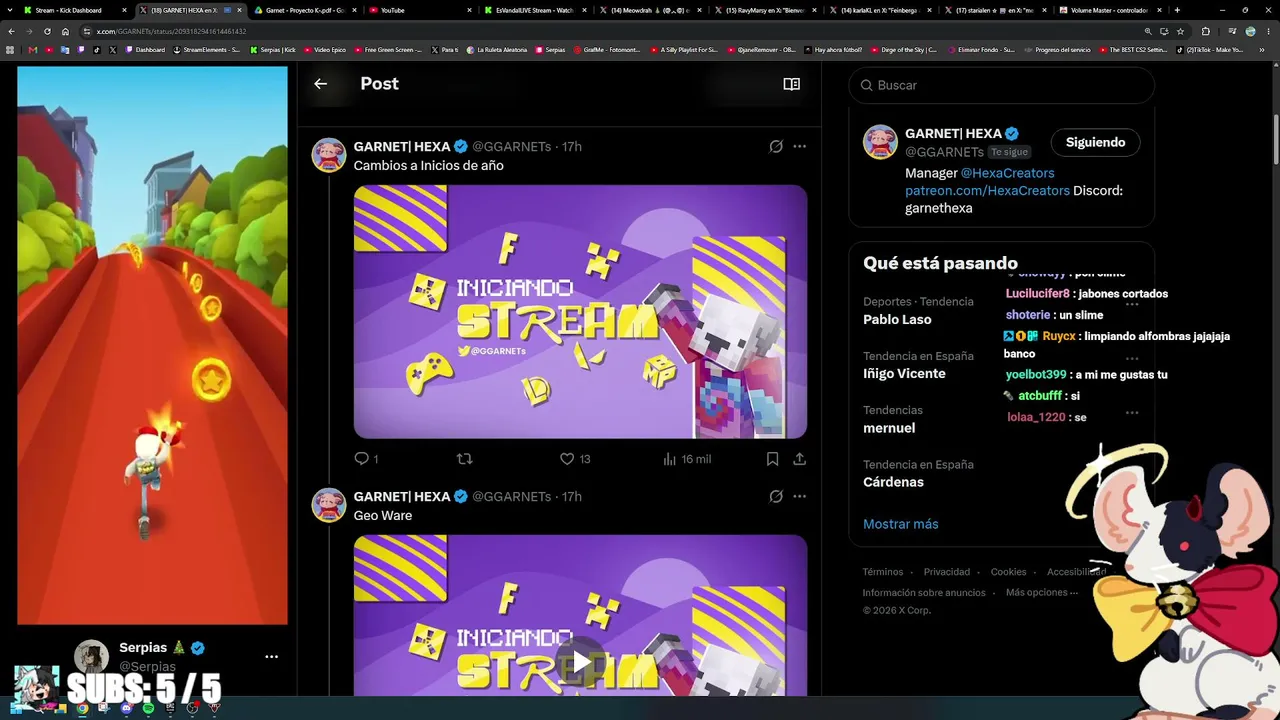This screenshot has width=1280, height=720.
Task: Open the Cookies footer link
Action: (x=1009, y=572)
